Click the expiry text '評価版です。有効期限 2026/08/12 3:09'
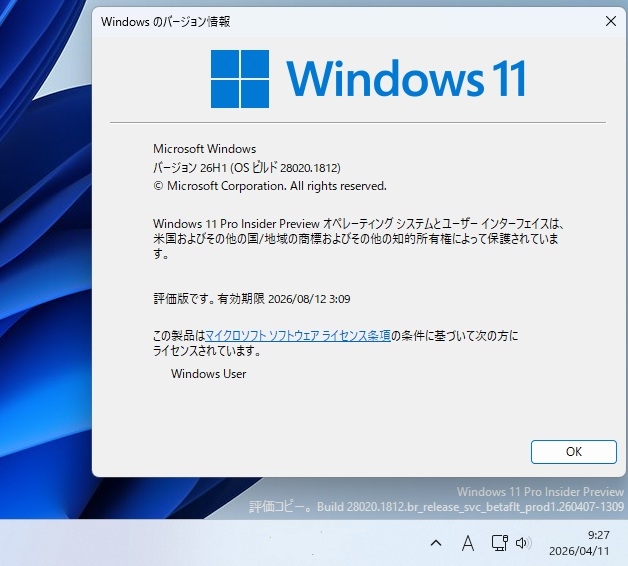The width and height of the screenshot is (628, 566). pos(252,299)
